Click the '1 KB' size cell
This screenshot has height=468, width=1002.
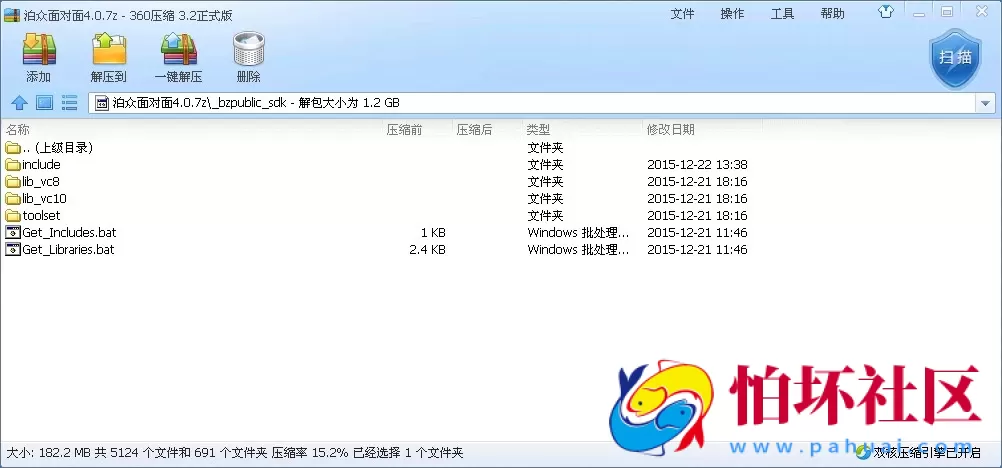coord(433,232)
